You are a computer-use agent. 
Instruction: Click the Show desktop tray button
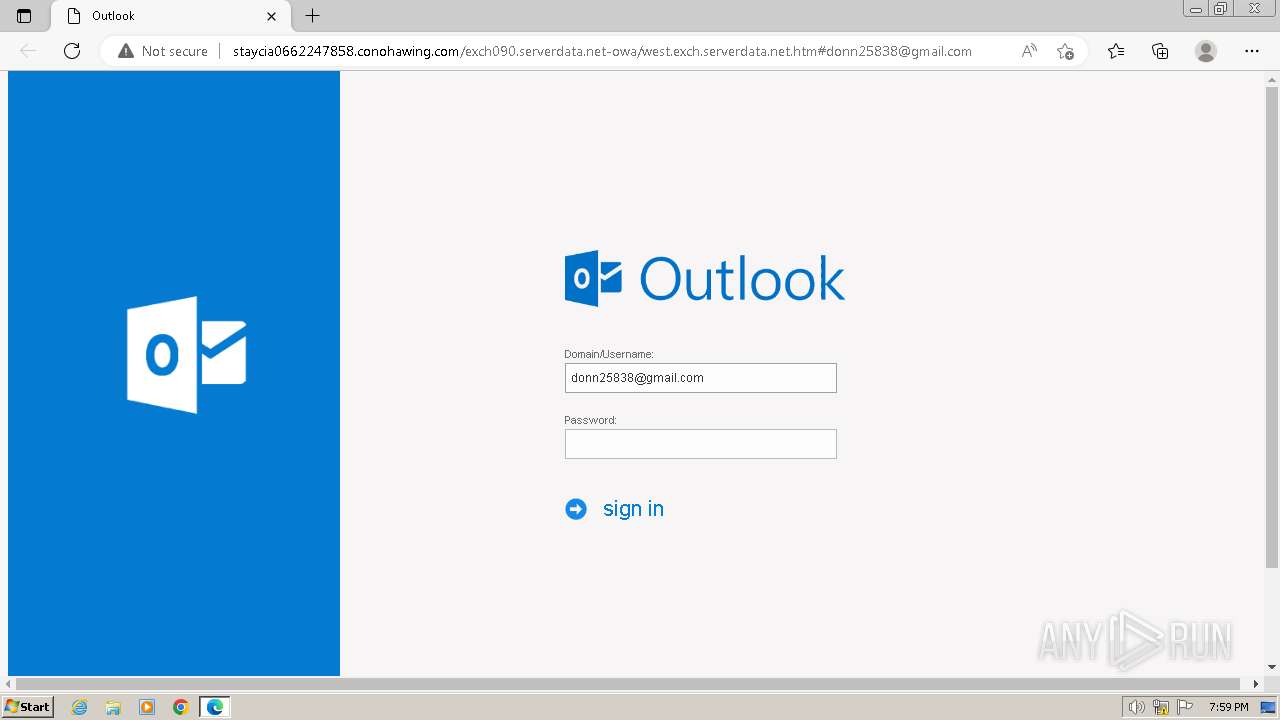coord(1268,707)
